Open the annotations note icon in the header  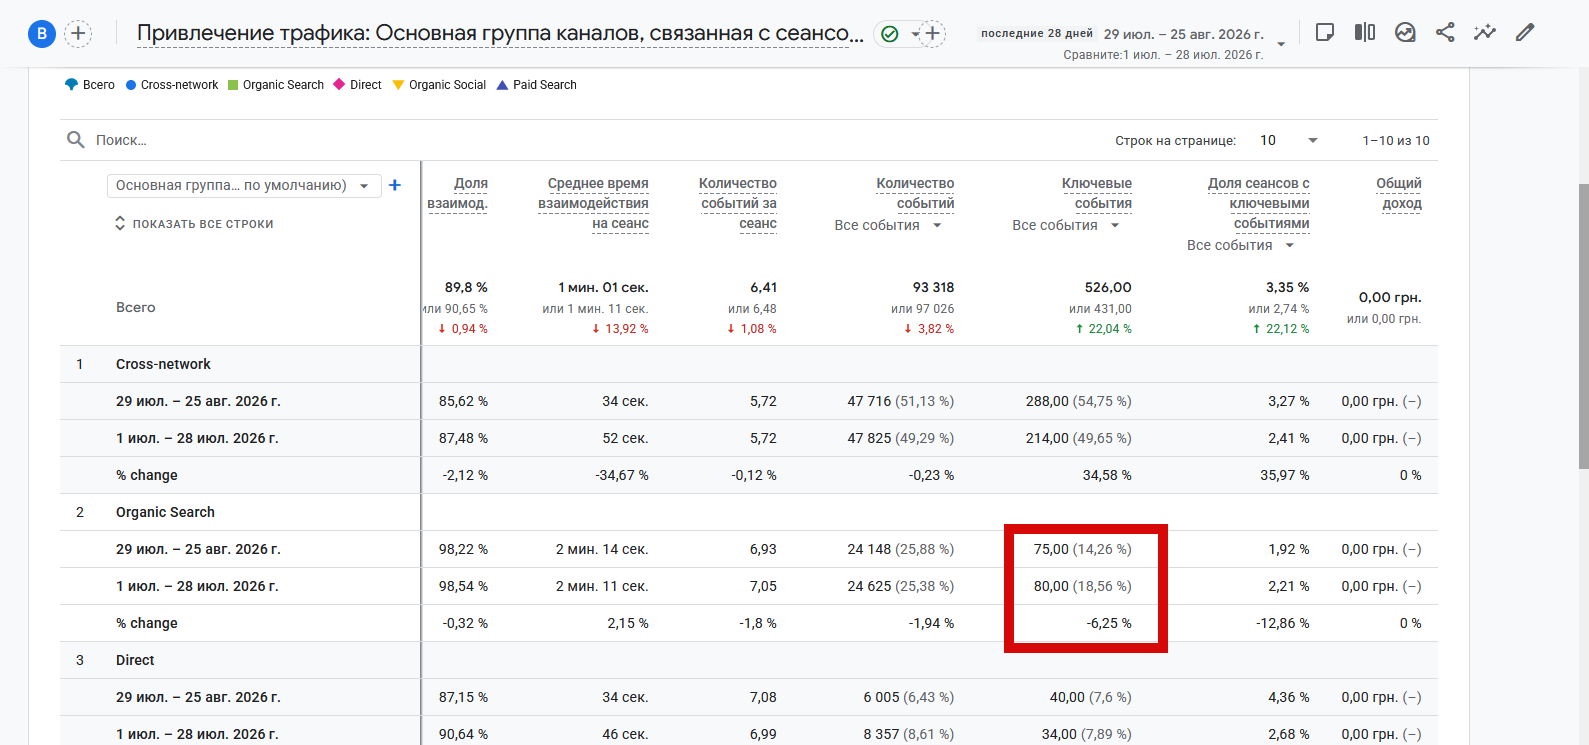[1325, 32]
